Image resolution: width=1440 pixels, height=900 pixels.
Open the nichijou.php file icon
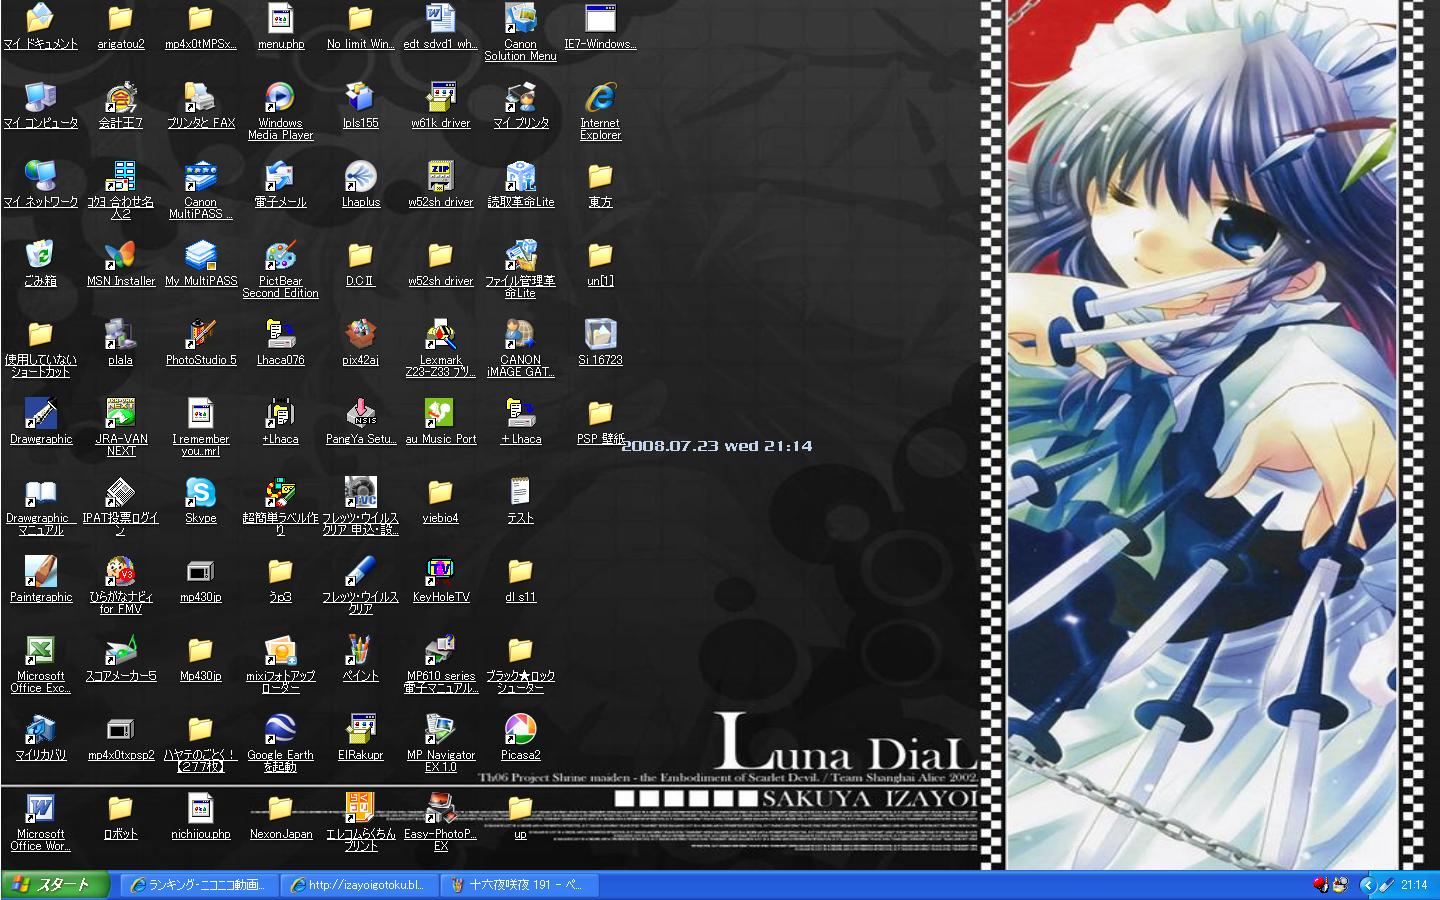200,808
